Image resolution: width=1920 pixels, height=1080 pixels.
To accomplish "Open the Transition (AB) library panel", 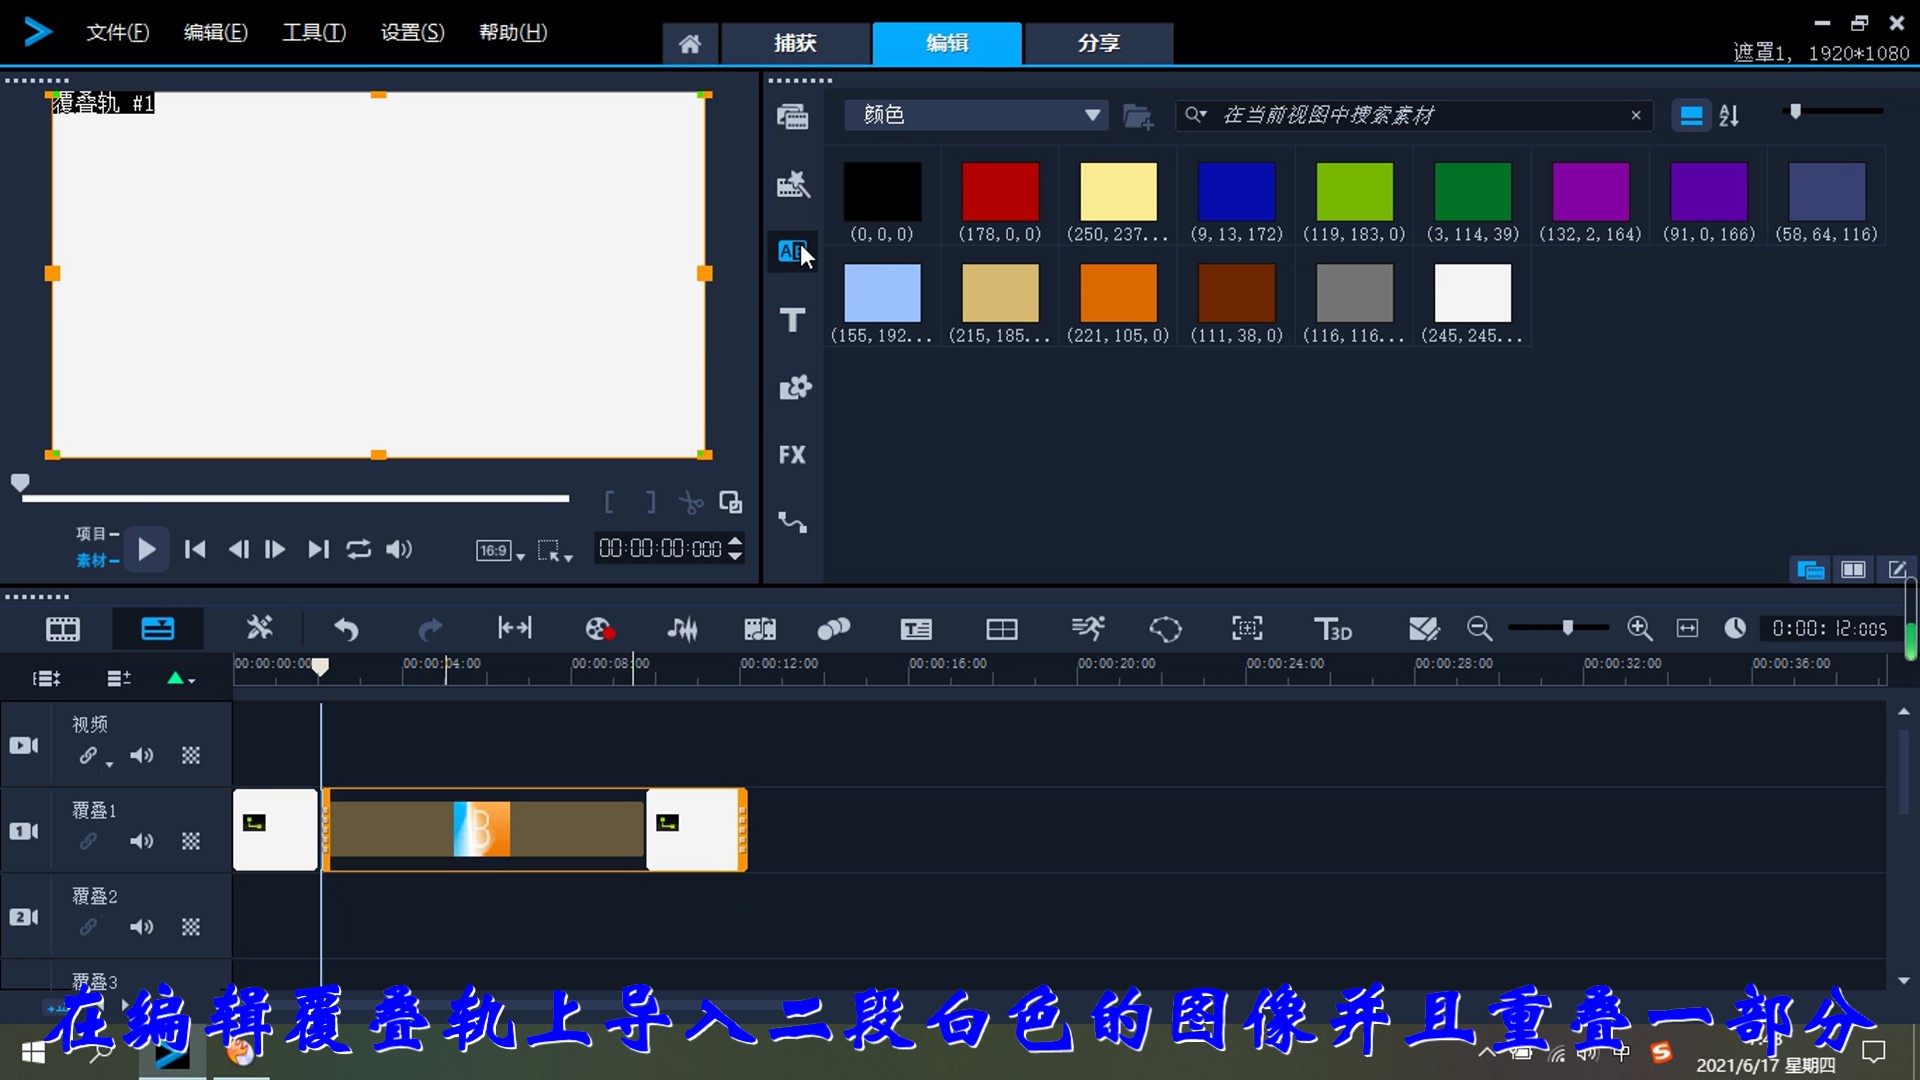I will 792,251.
